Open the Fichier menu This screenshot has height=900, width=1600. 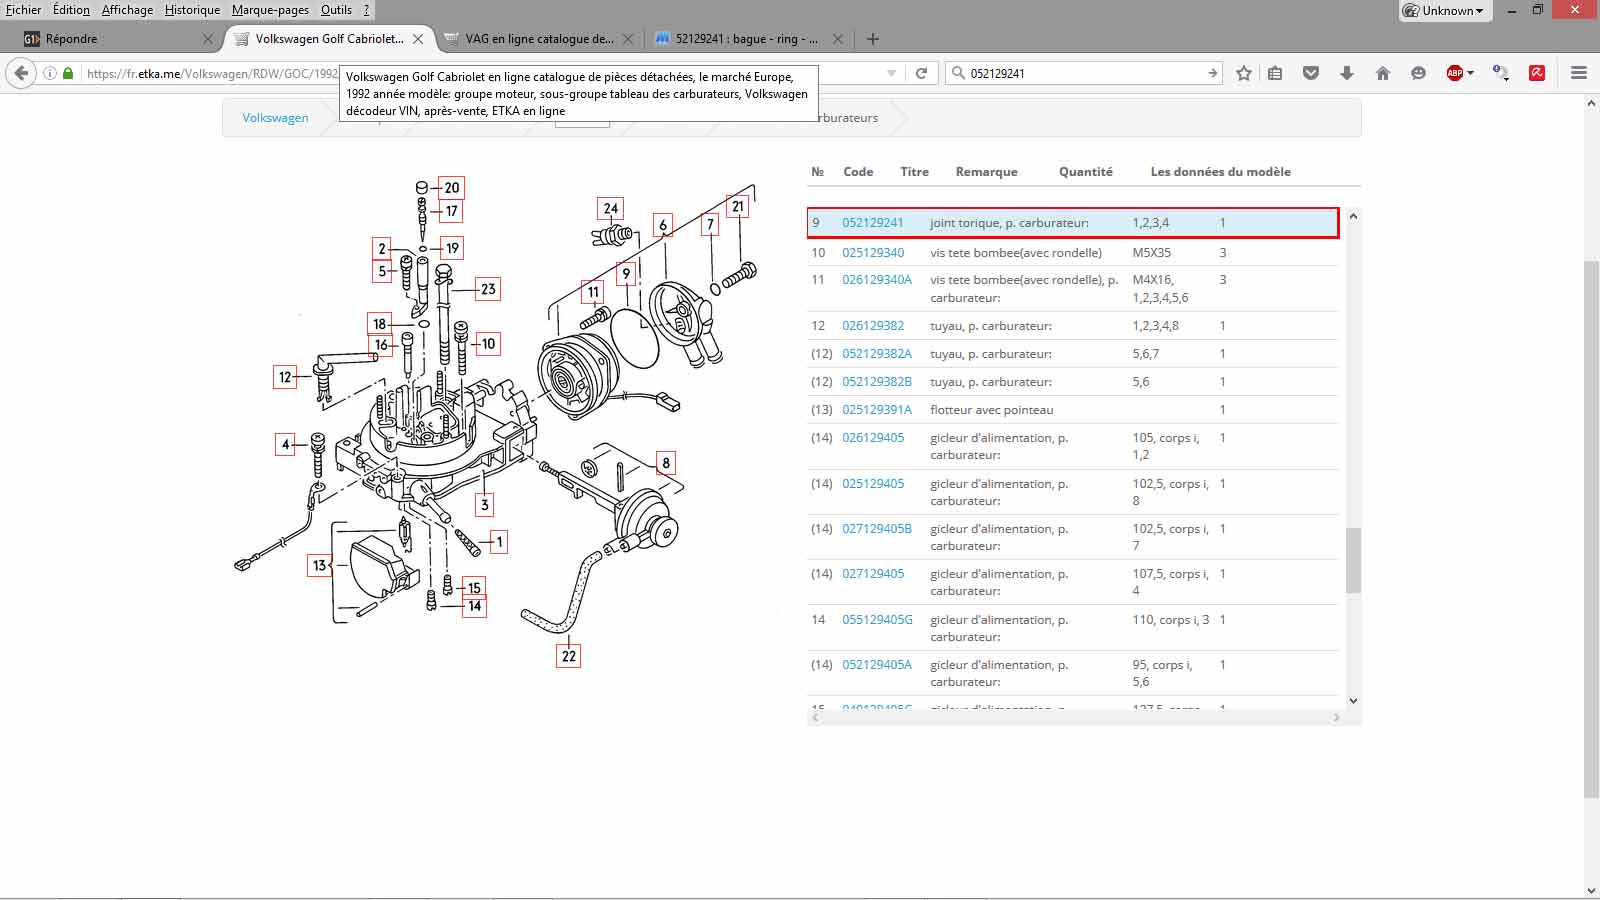[x=23, y=10]
